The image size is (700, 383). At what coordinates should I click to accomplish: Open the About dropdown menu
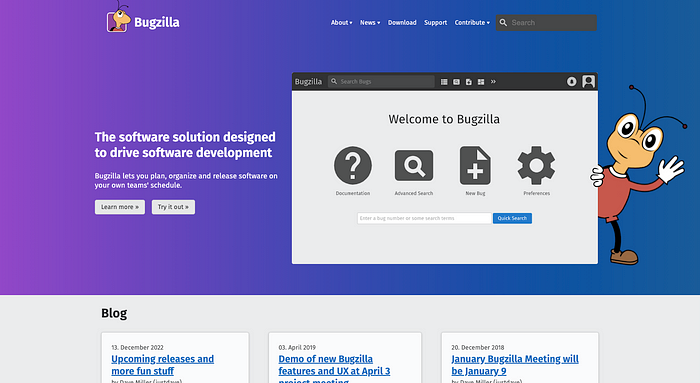(342, 22)
